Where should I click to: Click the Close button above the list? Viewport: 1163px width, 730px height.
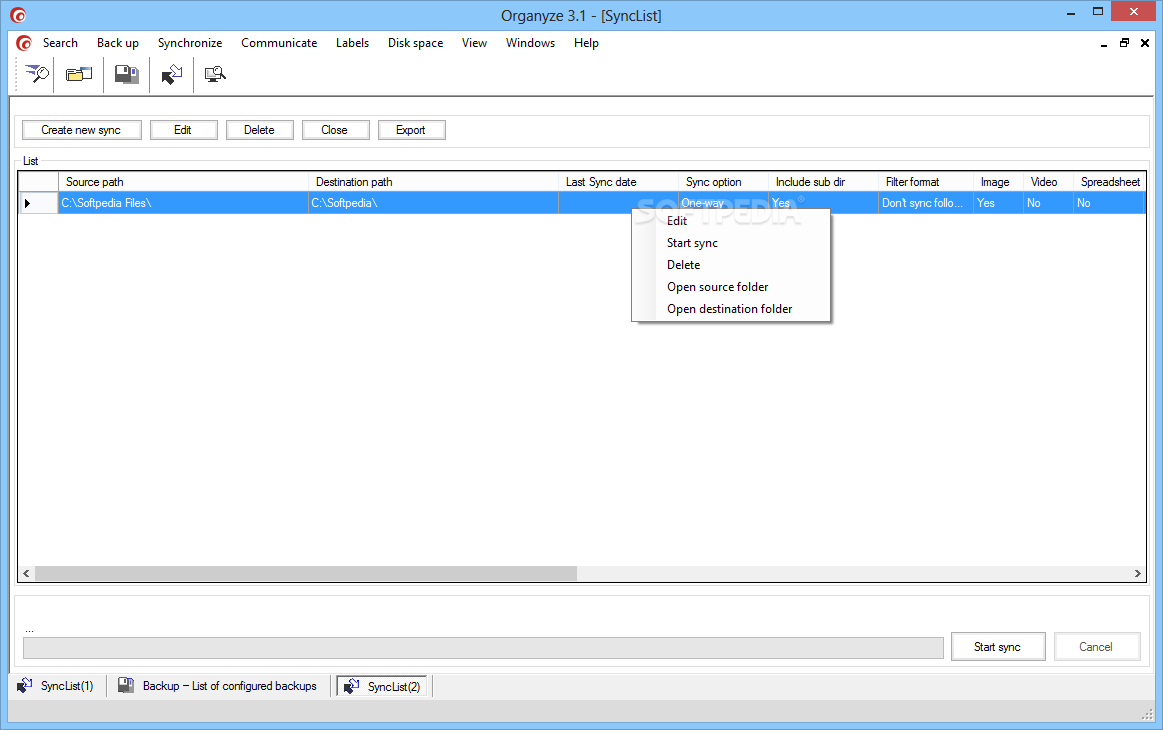335,130
